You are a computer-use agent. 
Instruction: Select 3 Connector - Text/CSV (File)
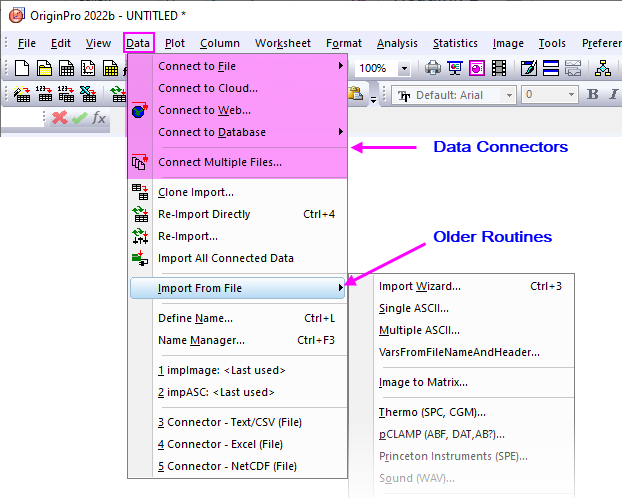coord(237,422)
